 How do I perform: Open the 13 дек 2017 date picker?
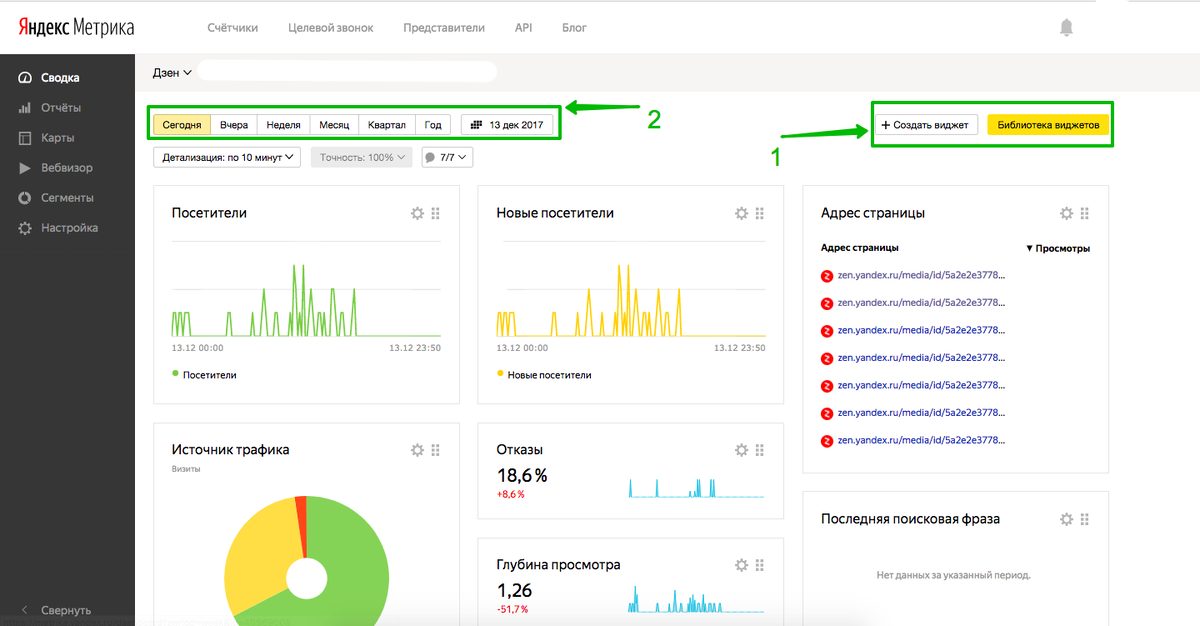[x=507, y=125]
